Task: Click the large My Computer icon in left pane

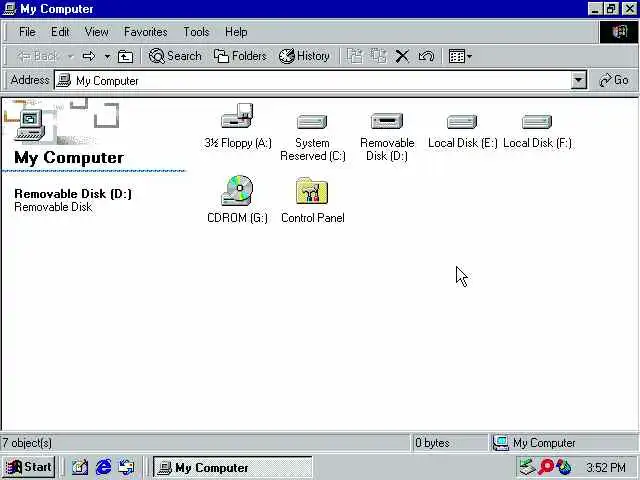Action: (29, 124)
